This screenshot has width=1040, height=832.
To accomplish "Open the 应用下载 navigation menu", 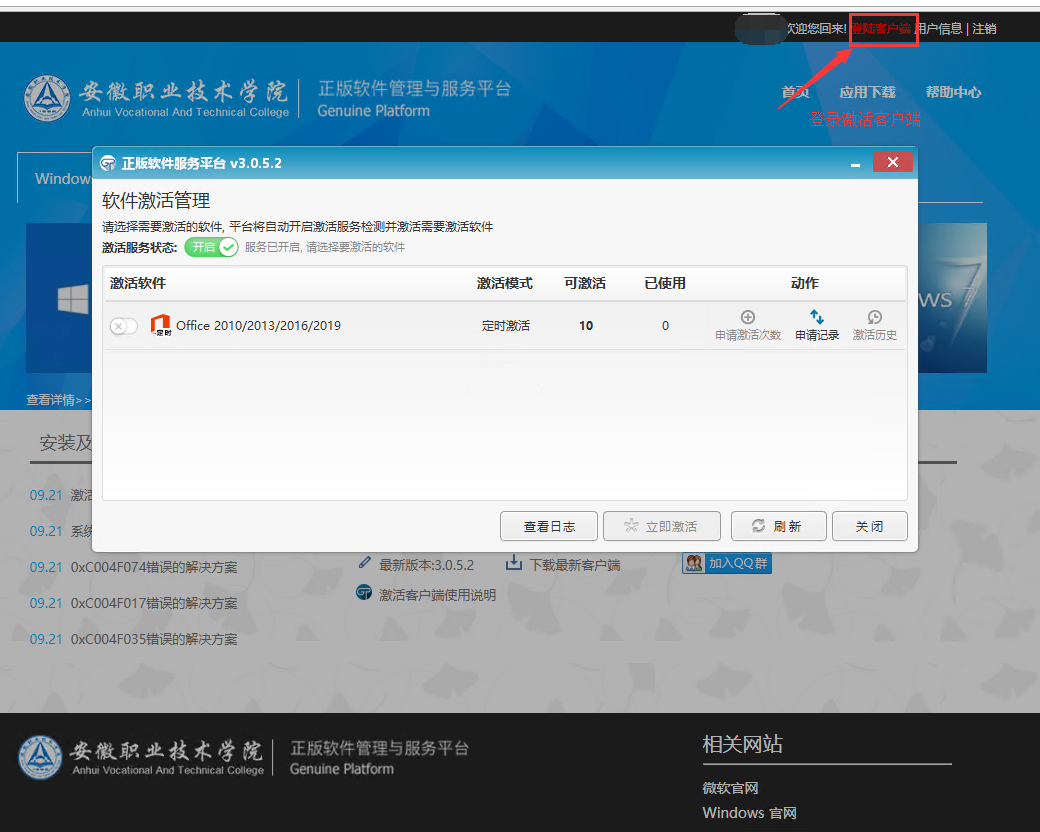I will [x=867, y=92].
